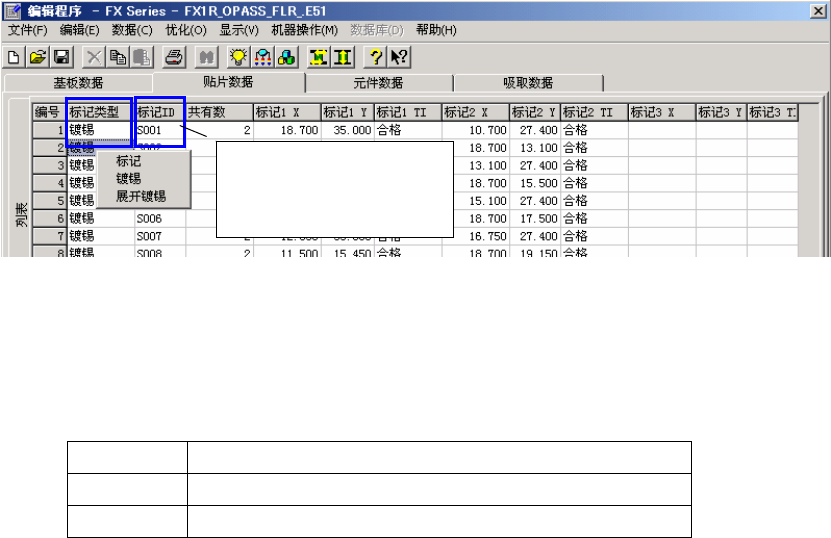The width and height of the screenshot is (831, 538).
Task: Click the three colored circles toolbar icon
Action: pyautogui.click(x=286, y=57)
